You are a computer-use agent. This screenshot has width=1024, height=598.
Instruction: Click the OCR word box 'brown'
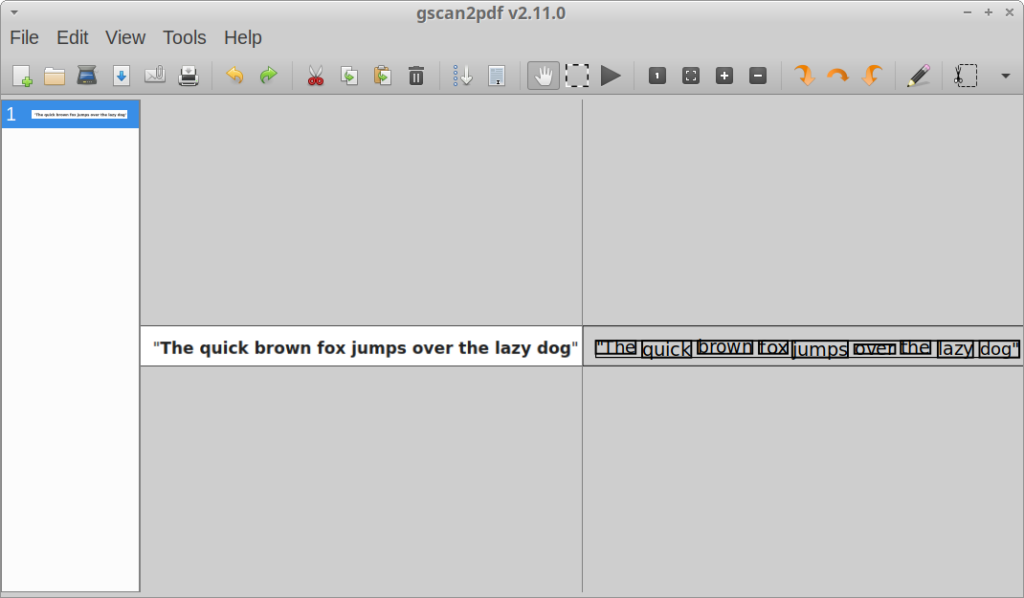click(x=725, y=347)
